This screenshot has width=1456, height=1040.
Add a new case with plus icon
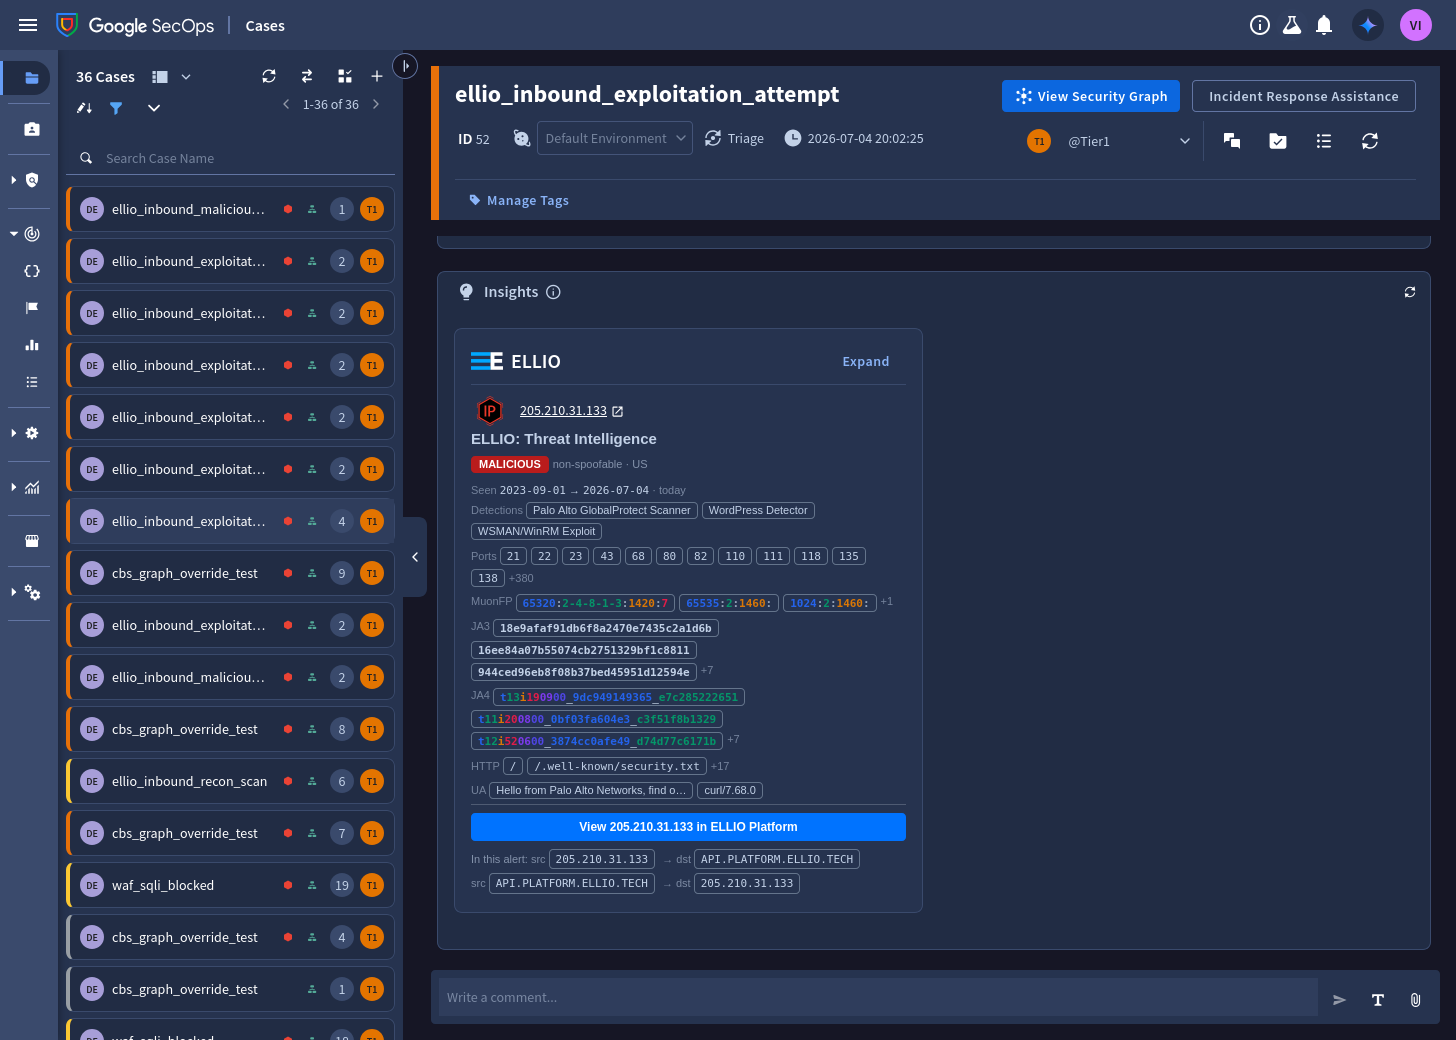pos(377,76)
